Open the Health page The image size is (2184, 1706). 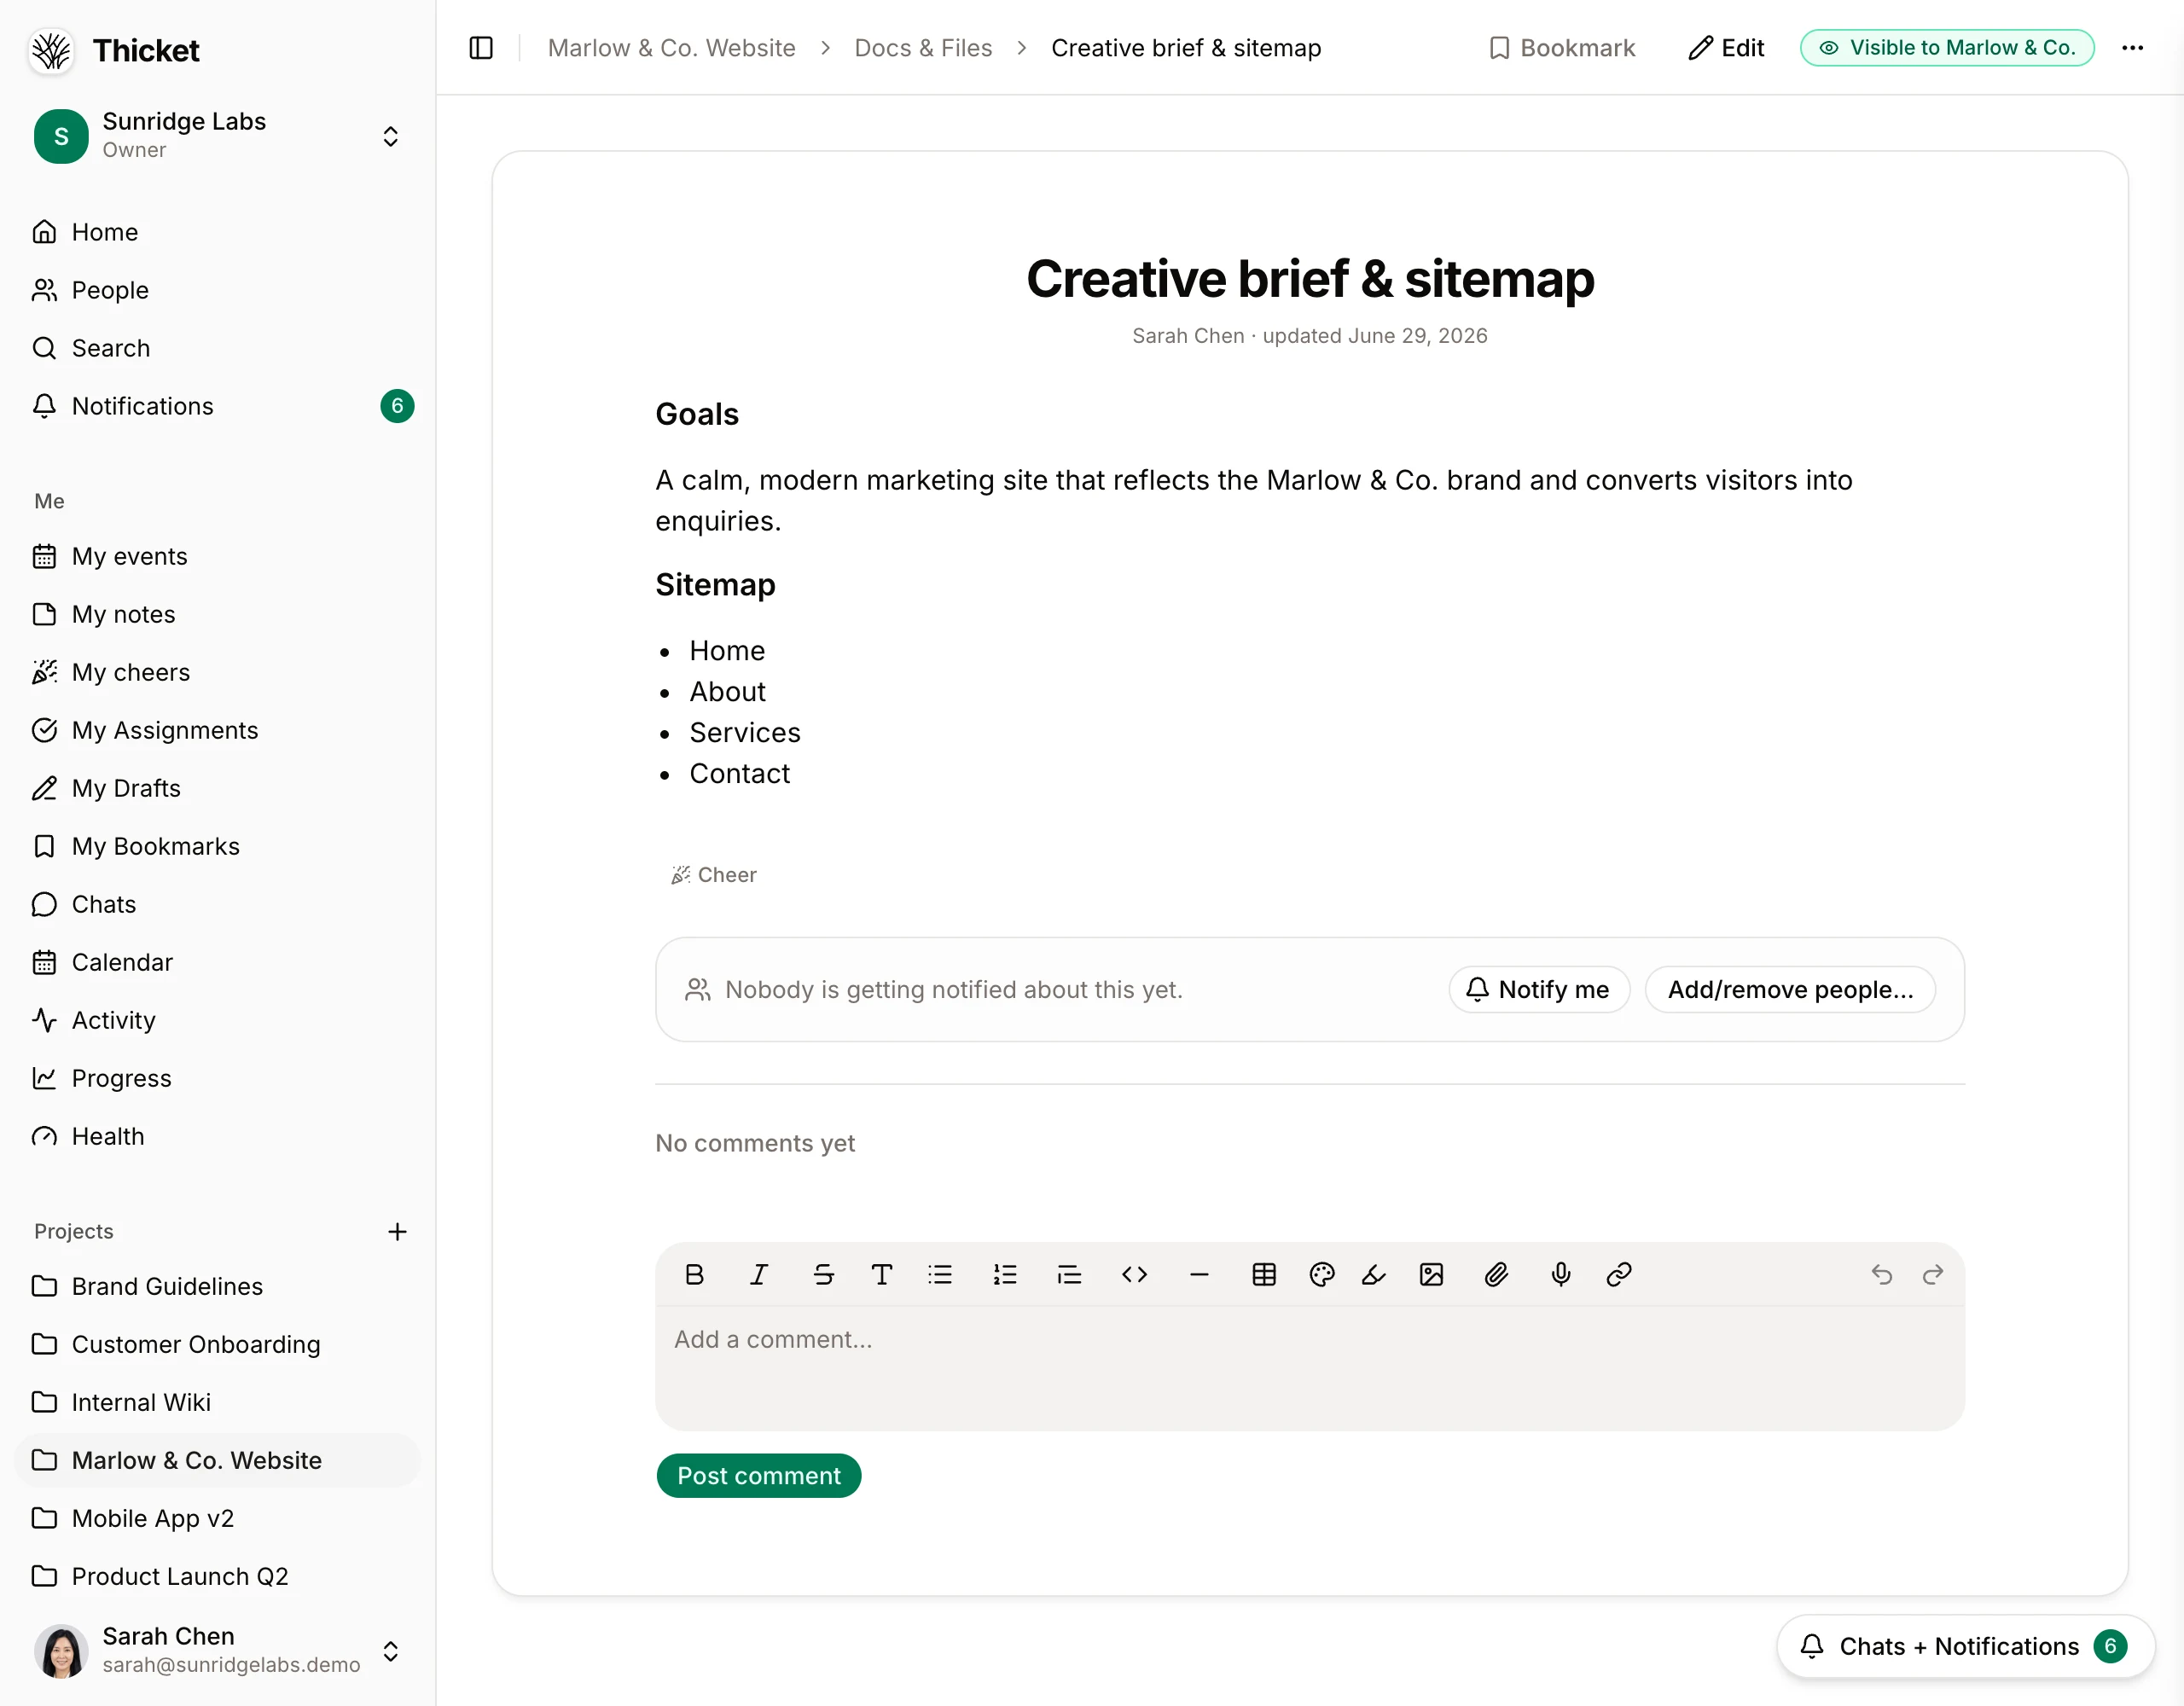(217, 1136)
